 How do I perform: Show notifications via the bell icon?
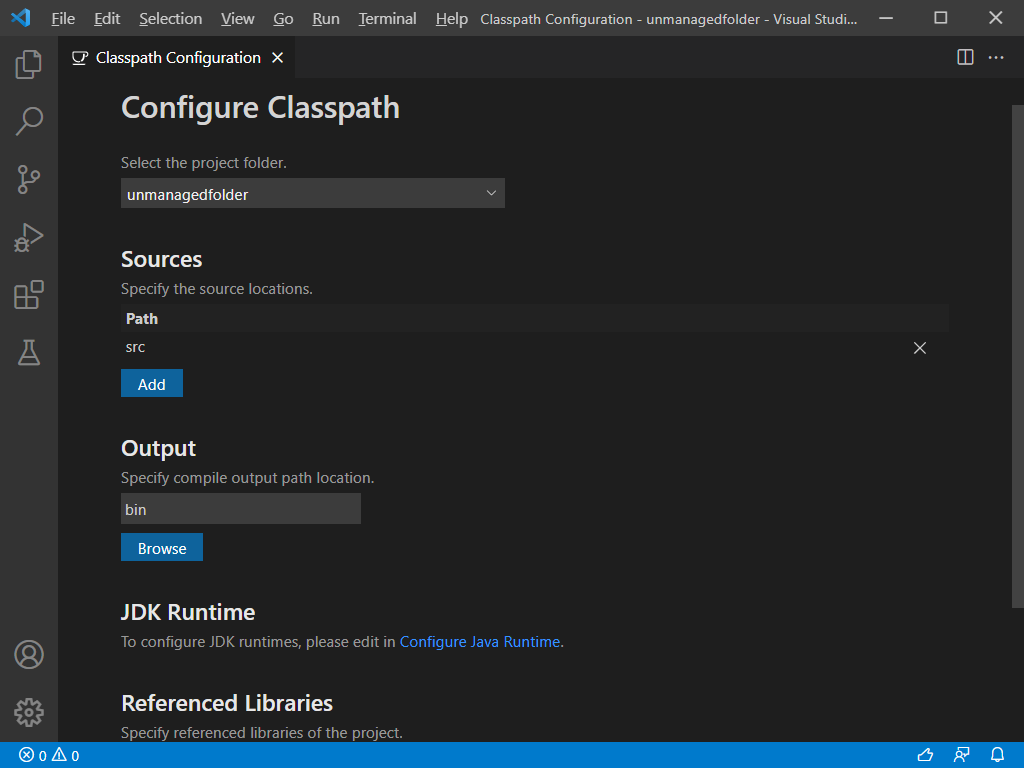pyautogui.click(x=996, y=755)
